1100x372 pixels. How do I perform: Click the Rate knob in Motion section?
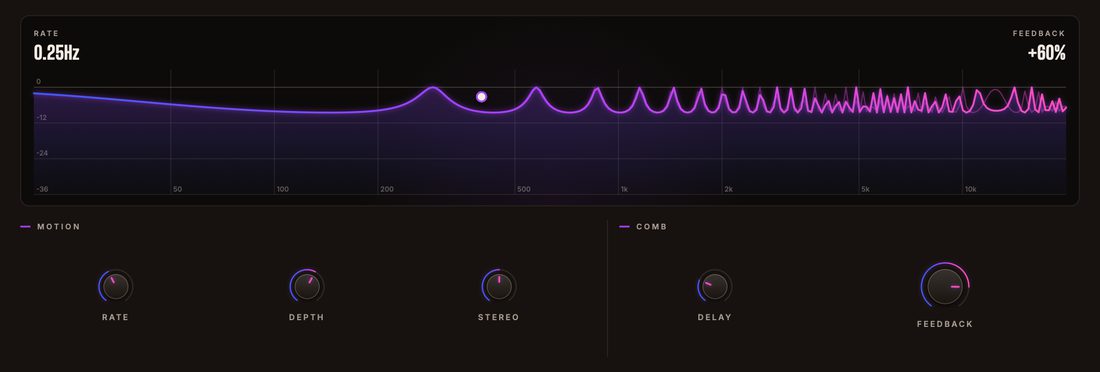[116, 286]
